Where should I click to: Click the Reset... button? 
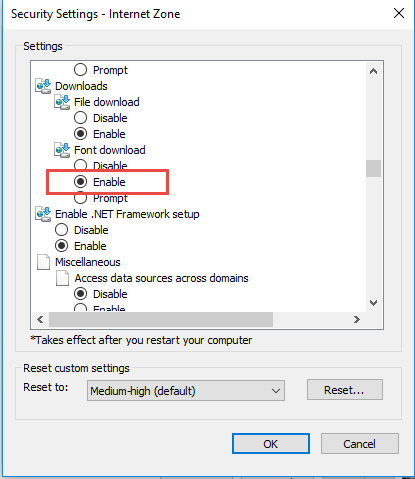click(x=345, y=390)
